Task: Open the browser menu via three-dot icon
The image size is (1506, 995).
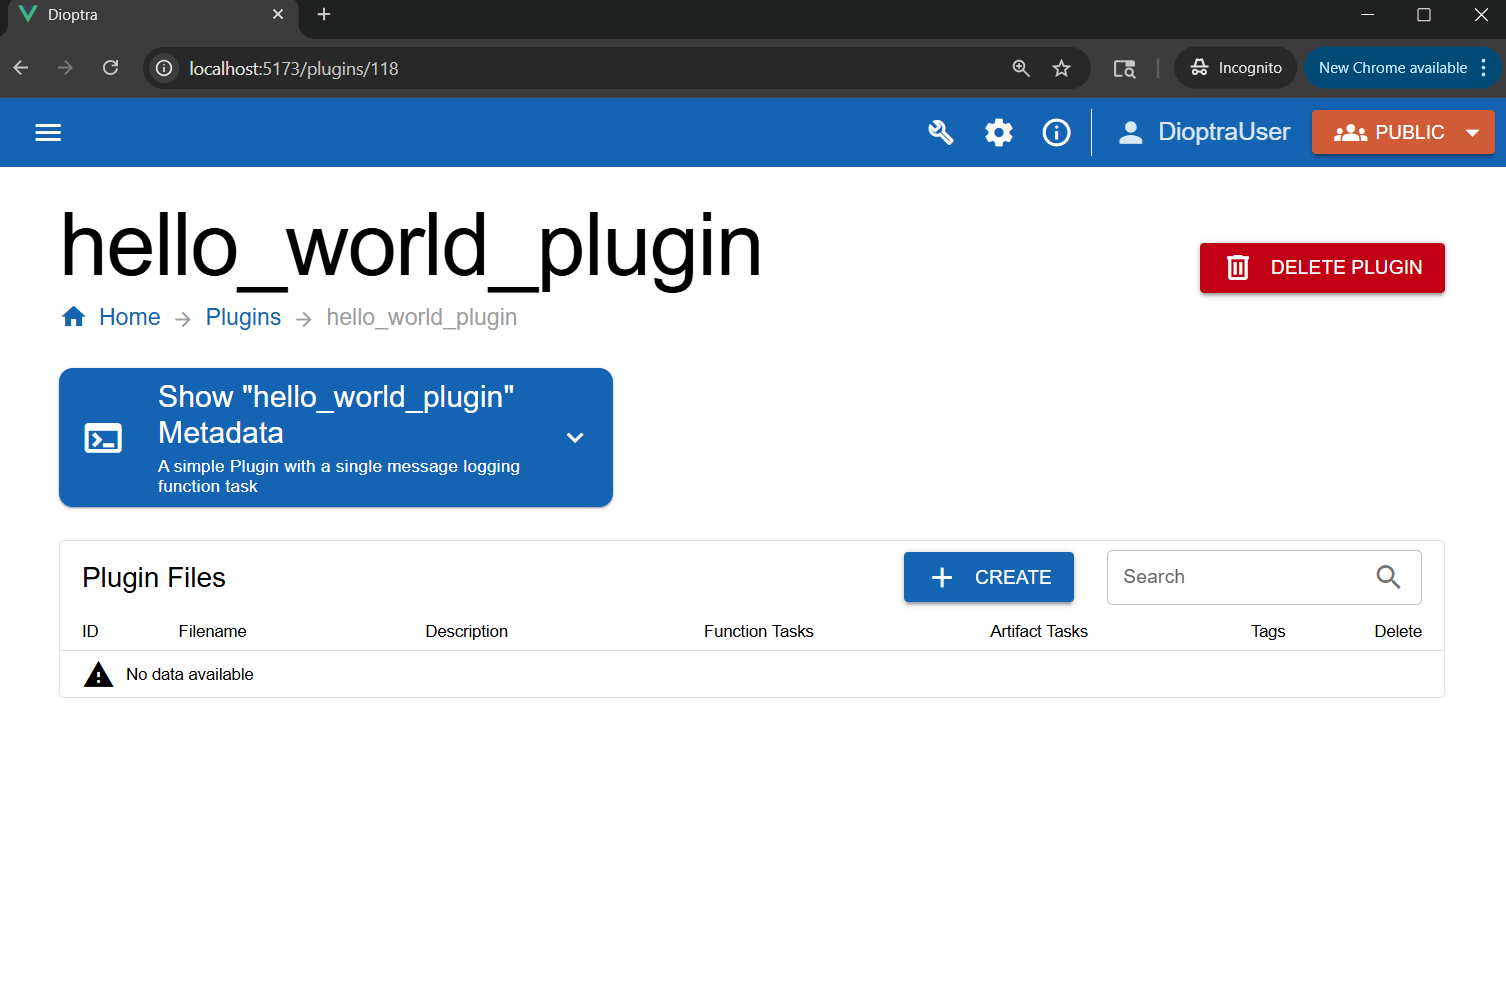Action: (1484, 67)
